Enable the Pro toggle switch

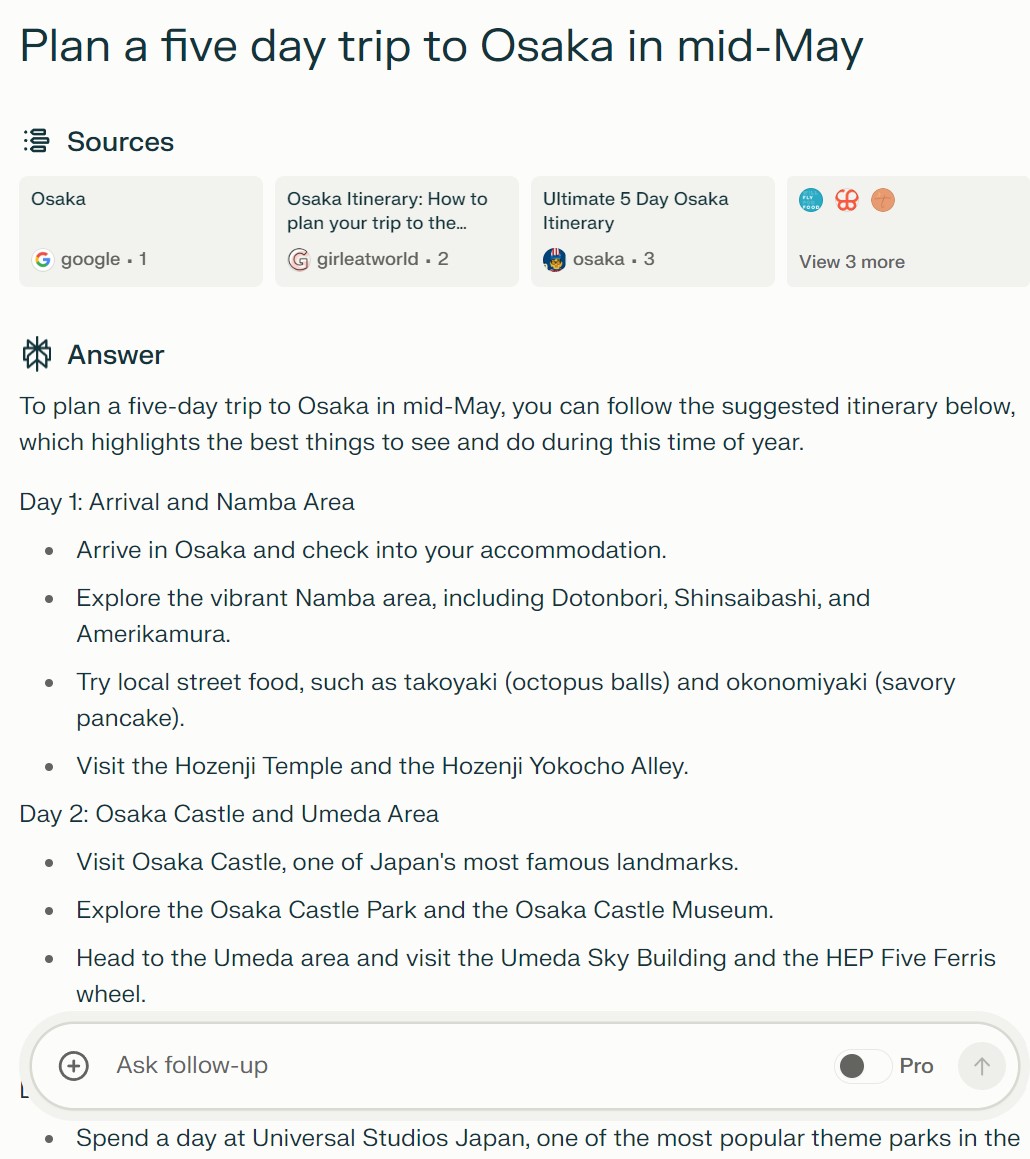pyautogui.click(x=863, y=1066)
